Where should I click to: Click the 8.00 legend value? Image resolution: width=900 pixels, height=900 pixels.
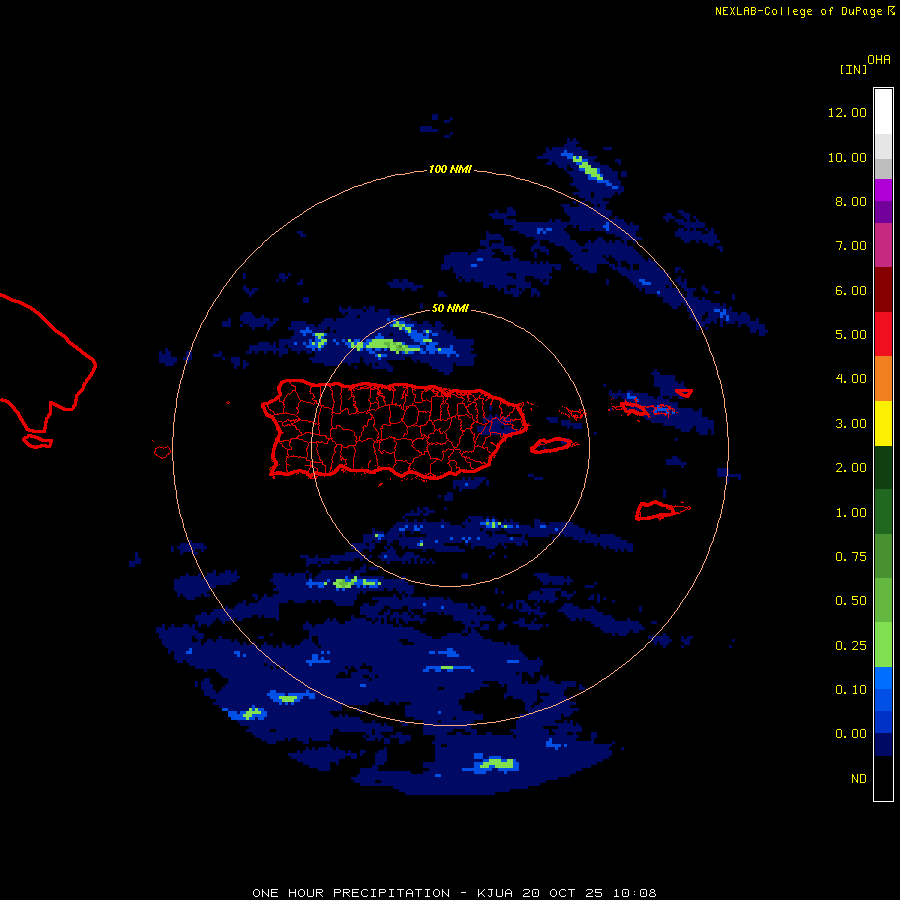851,201
